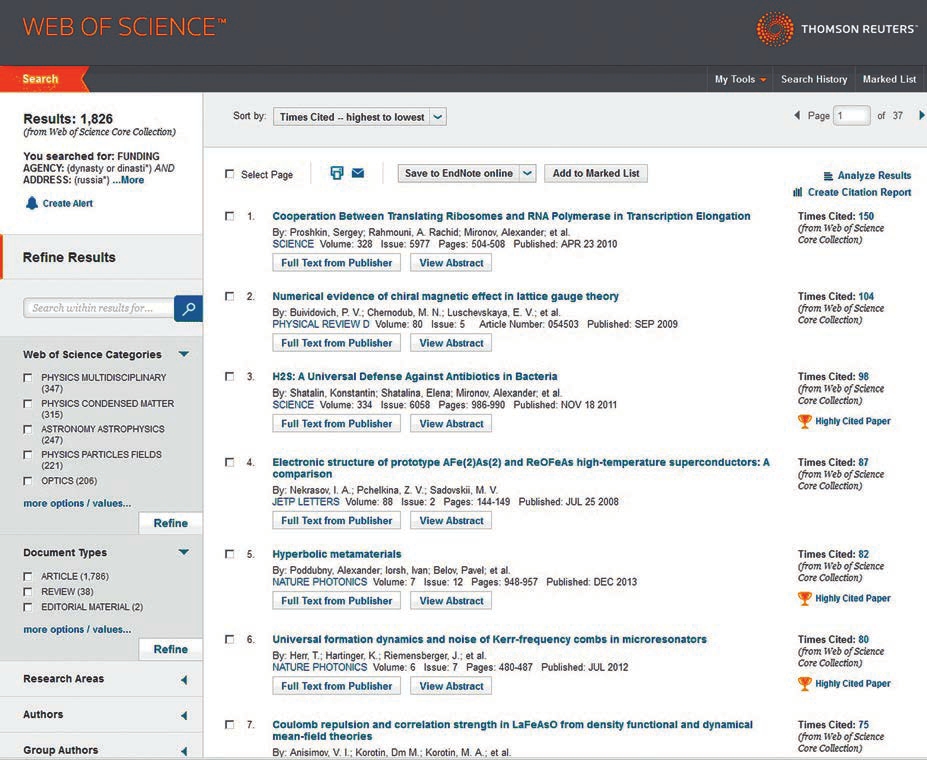927x760 pixels.
Task: Open Hyperbolic metamaterials title link
Action: (x=337, y=554)
